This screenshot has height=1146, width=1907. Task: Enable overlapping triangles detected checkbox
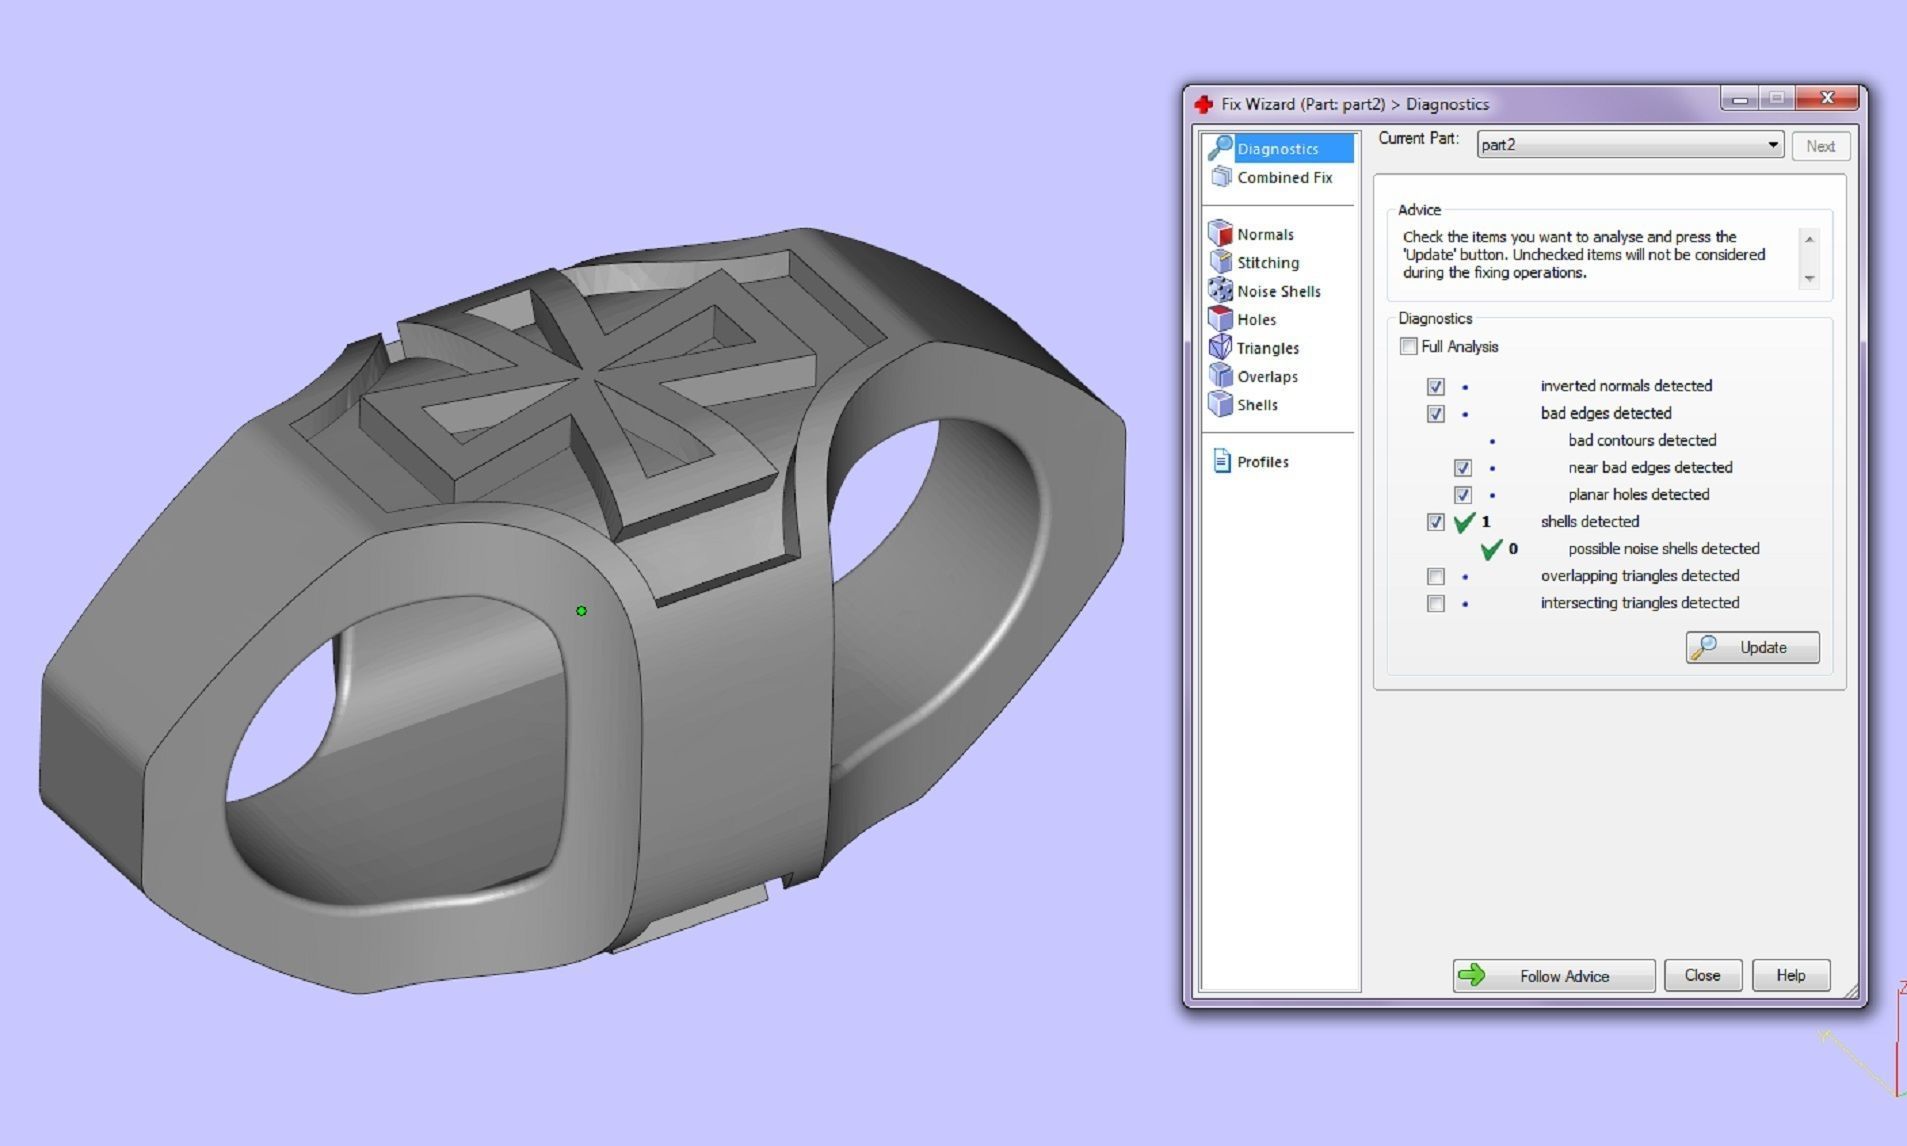coord(1436,576)
